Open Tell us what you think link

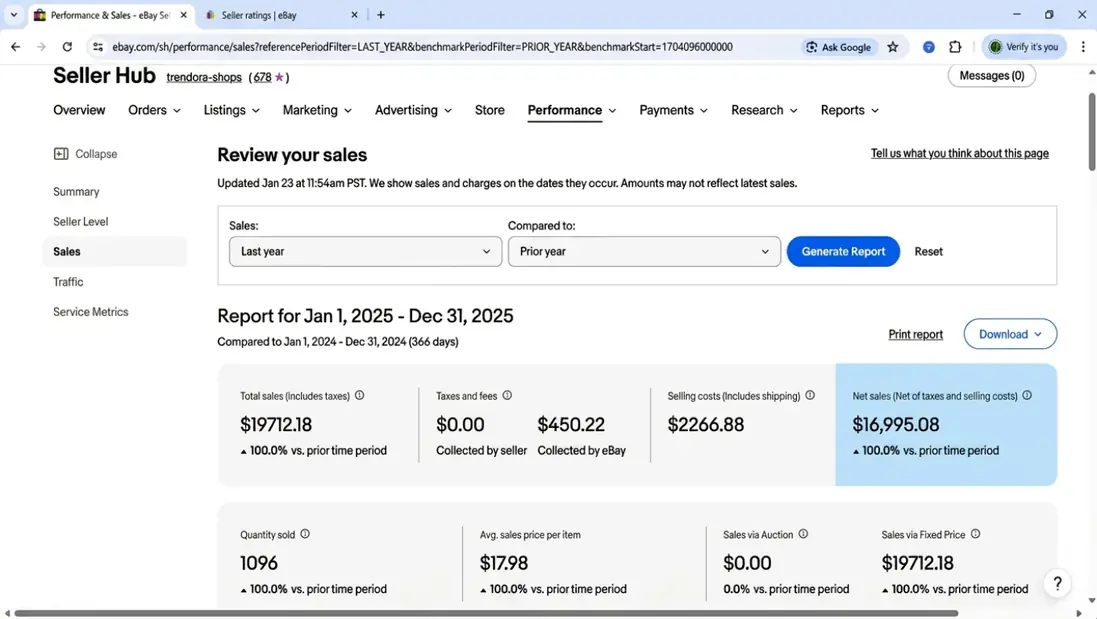959,153
